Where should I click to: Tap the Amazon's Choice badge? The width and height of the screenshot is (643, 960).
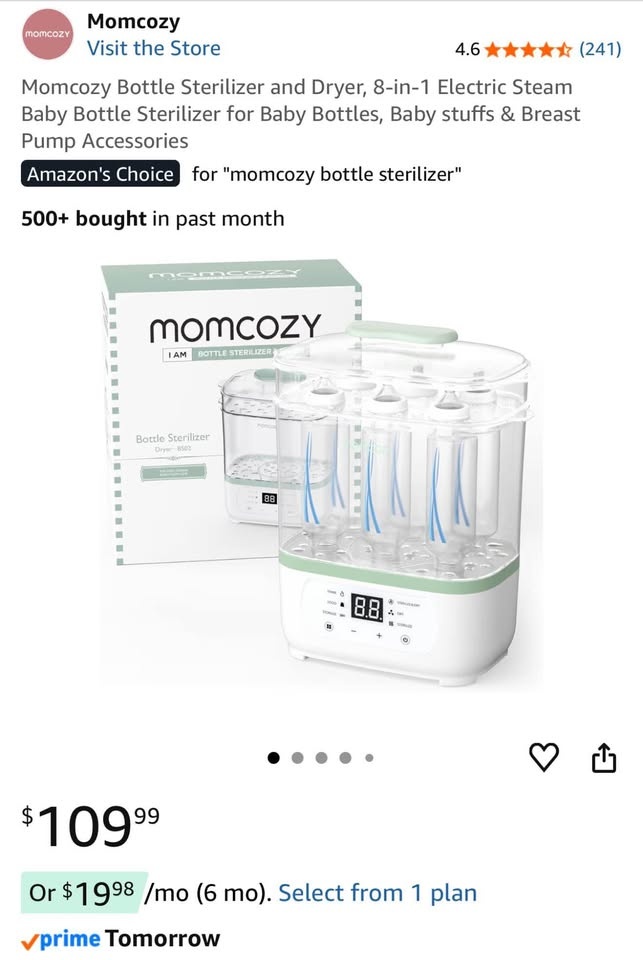pos(100,174)
